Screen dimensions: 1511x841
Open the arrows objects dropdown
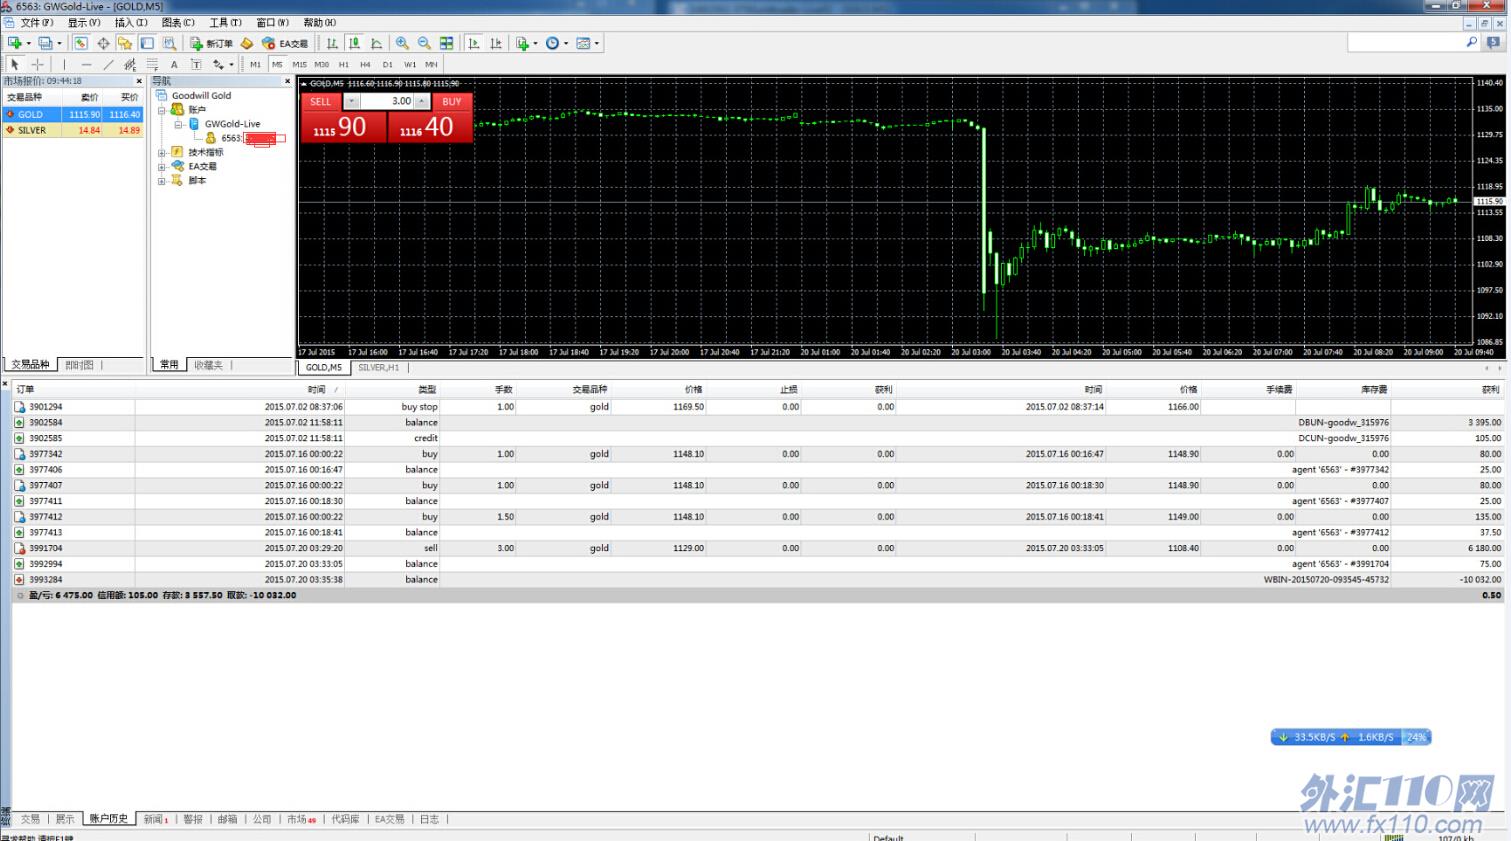[222, 64]
